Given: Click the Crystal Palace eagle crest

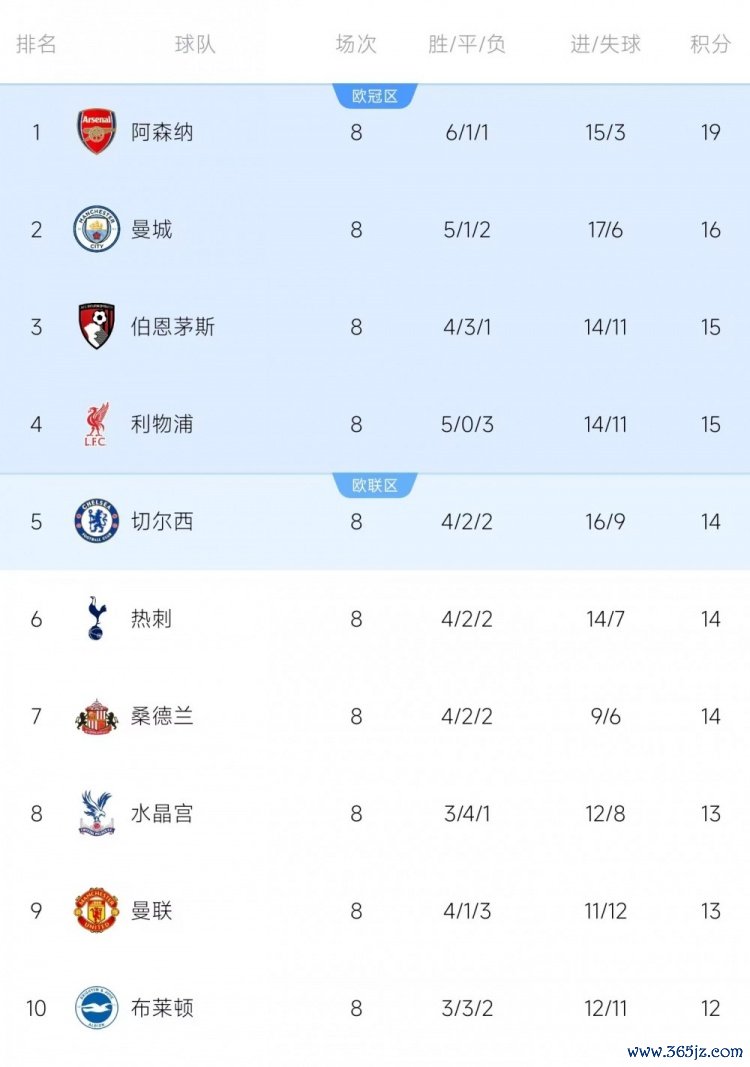Looking at the screenshot, I should [97, 813].
